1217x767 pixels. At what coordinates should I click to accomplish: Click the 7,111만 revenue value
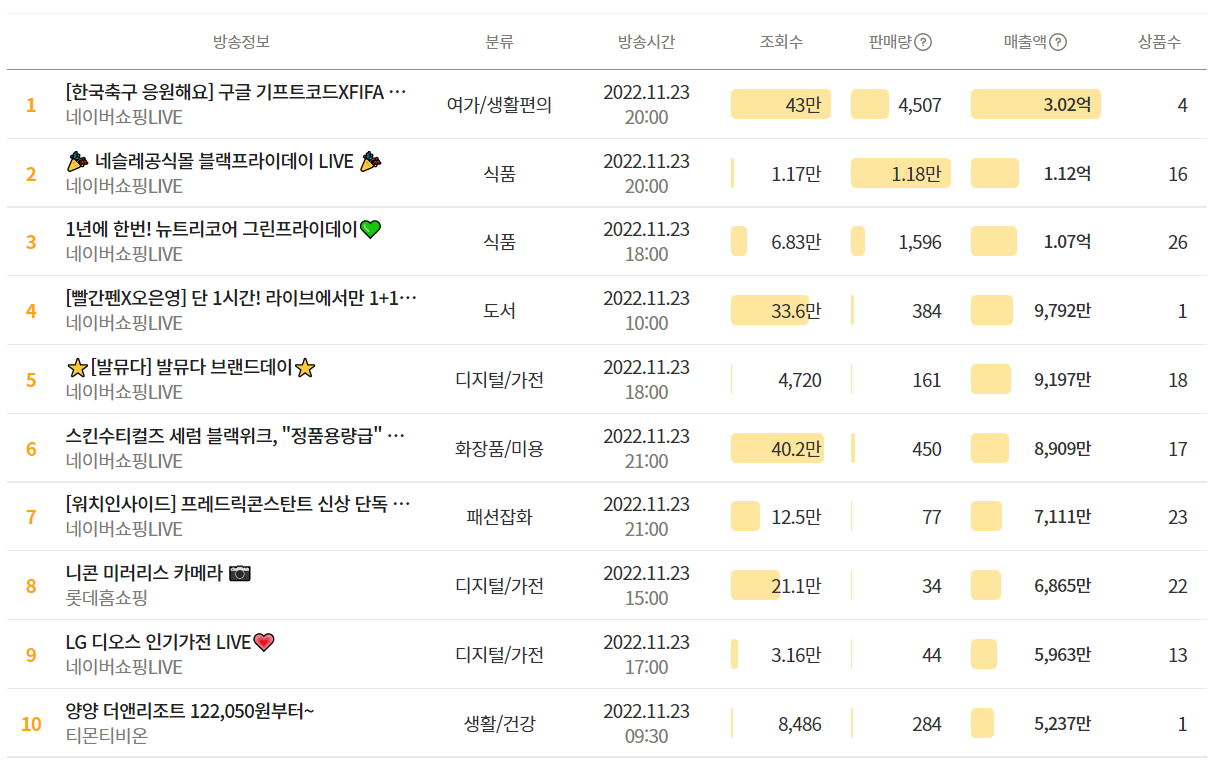pyautogui.click(x=1062, y=517)
